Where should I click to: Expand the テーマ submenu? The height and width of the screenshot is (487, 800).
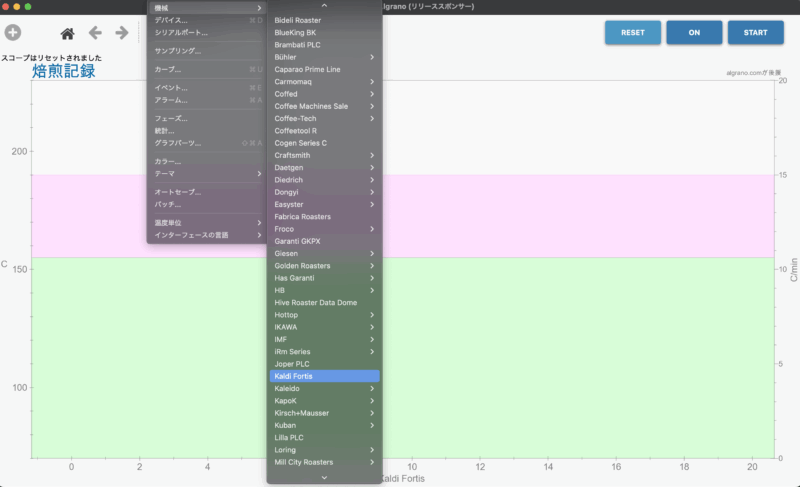[x=207, y=173]
